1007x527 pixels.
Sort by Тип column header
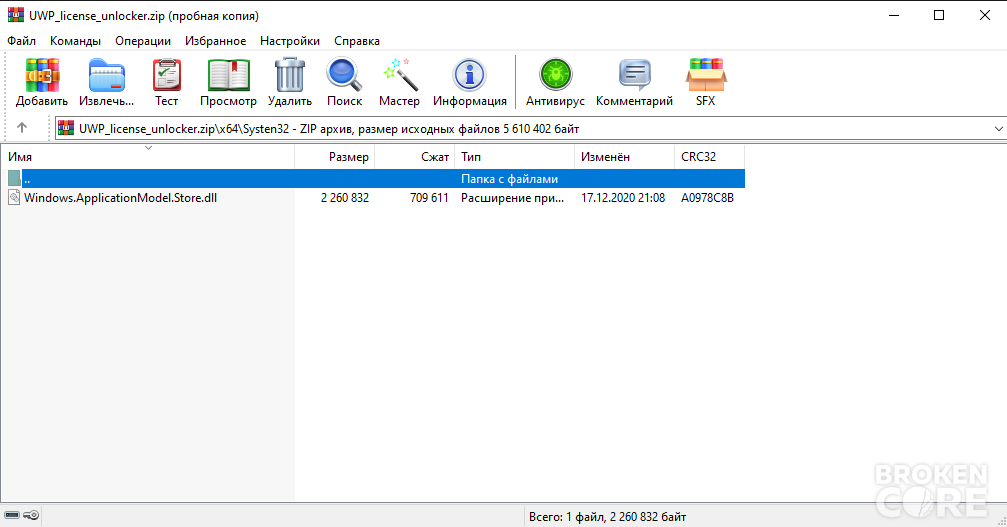pyautogui.click(x=514, y=157)
